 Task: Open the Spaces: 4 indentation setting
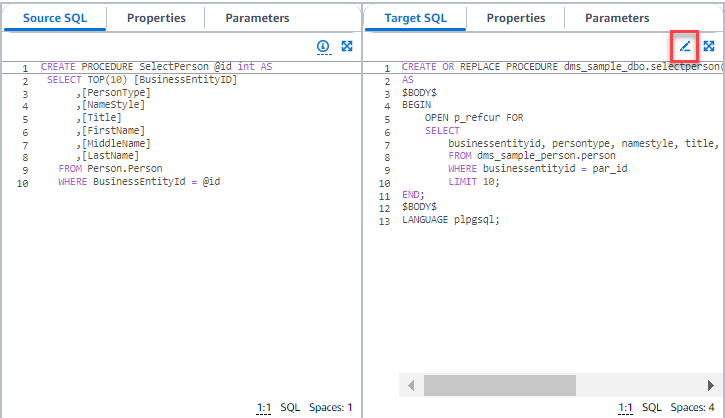click(693, 407)
